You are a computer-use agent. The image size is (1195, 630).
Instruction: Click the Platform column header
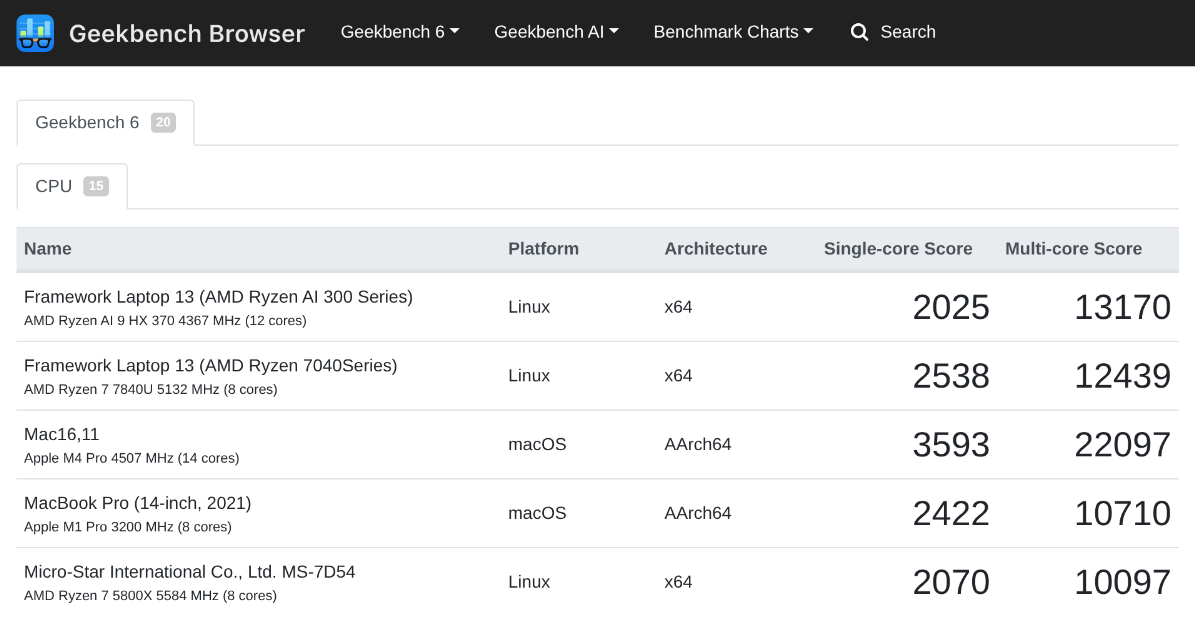(x=543, y=248)
